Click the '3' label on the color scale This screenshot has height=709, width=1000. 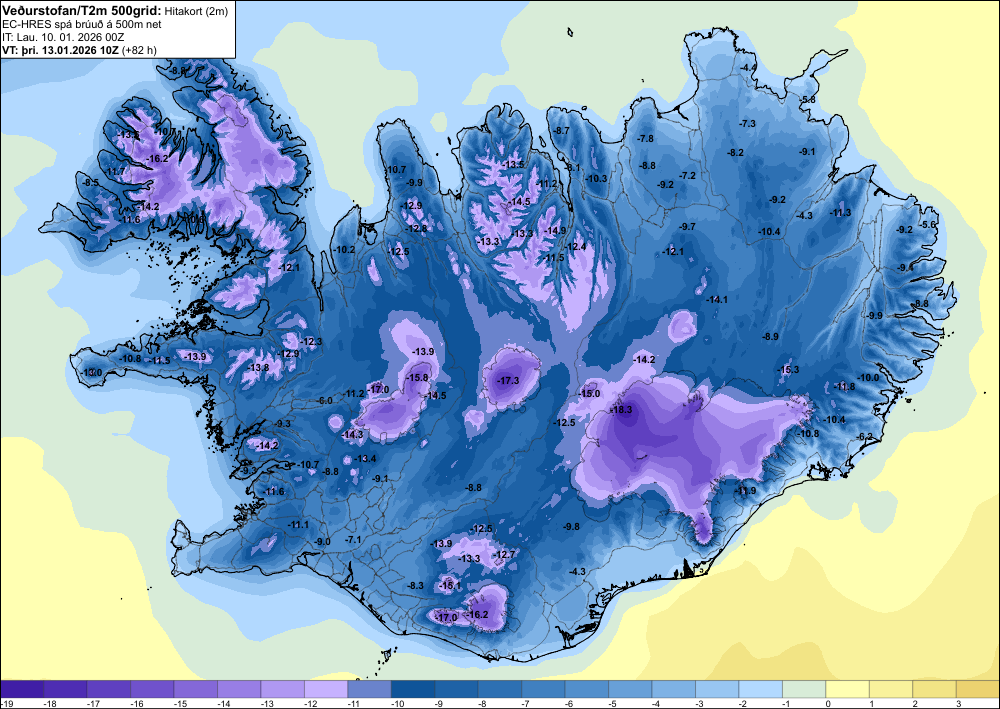coord(958,703)
